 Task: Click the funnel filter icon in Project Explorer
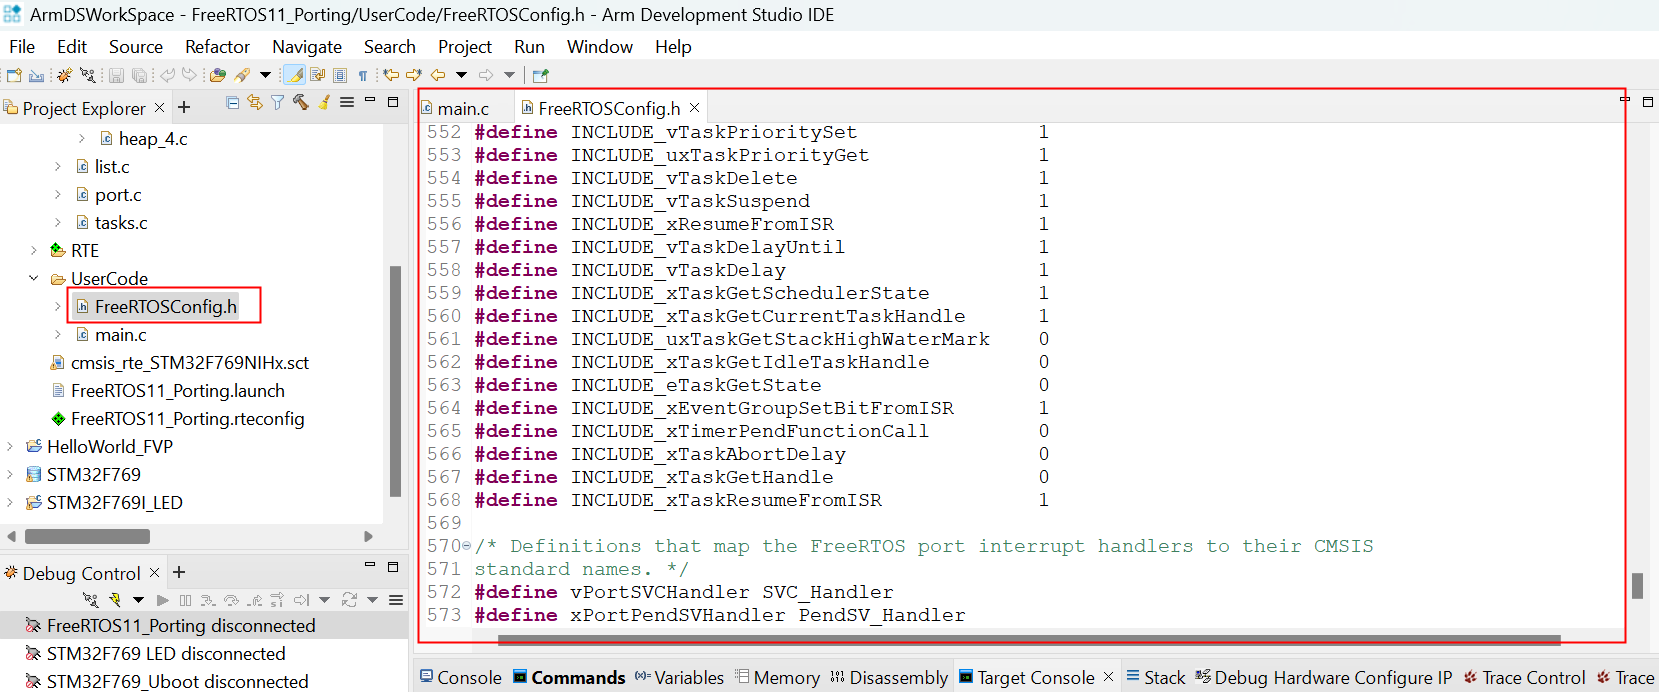pos(277,103)
